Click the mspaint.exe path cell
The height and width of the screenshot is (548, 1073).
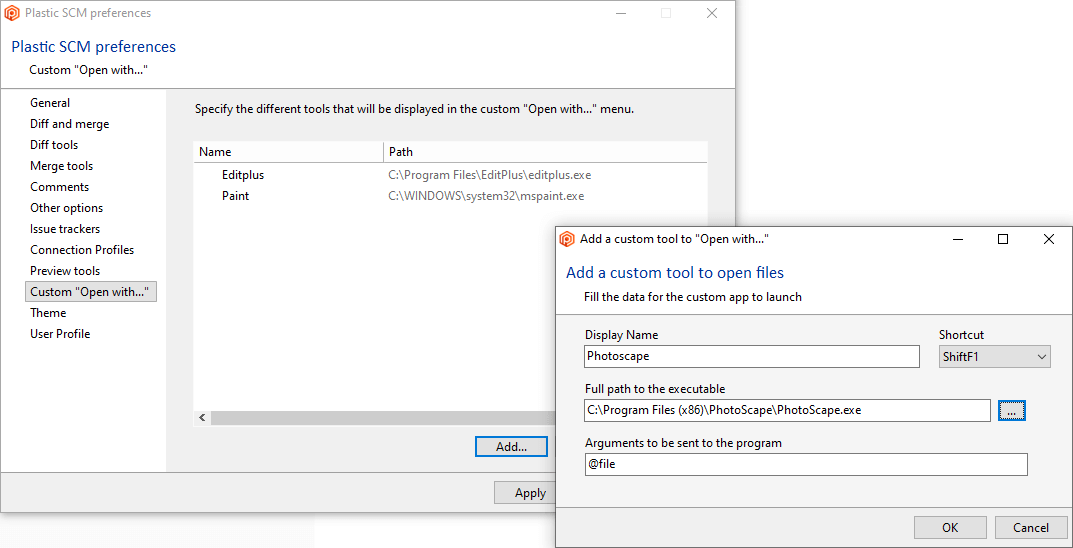click(486, 196)
